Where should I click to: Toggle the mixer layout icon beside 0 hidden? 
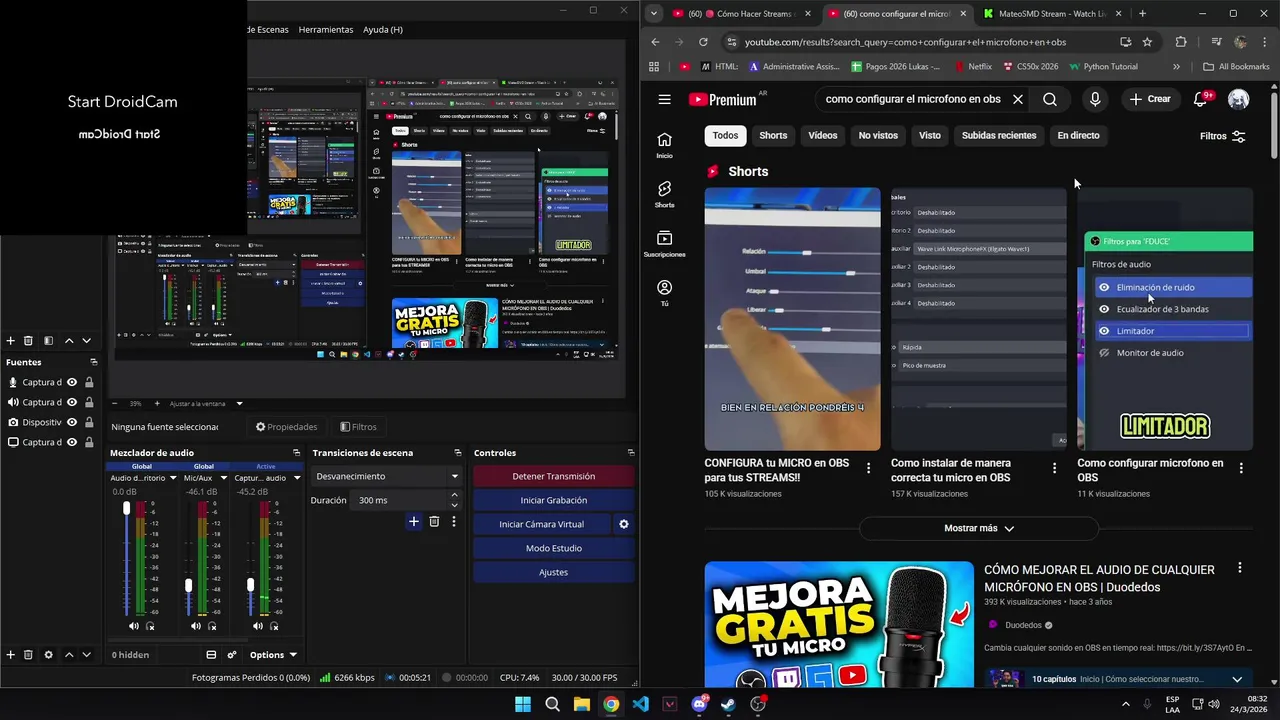pyautogui.click(x=211, y=655)
